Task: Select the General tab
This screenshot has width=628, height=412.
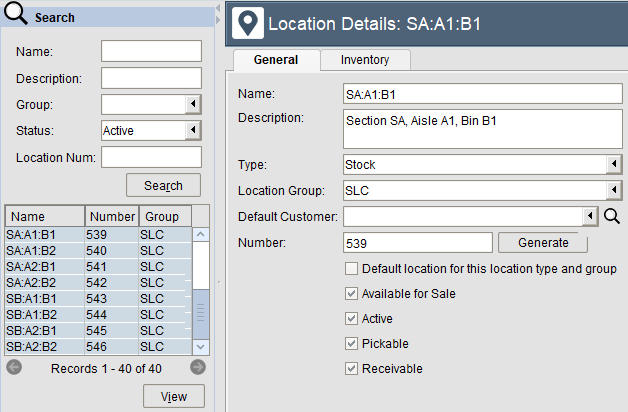Action: [x=276, y=60]
